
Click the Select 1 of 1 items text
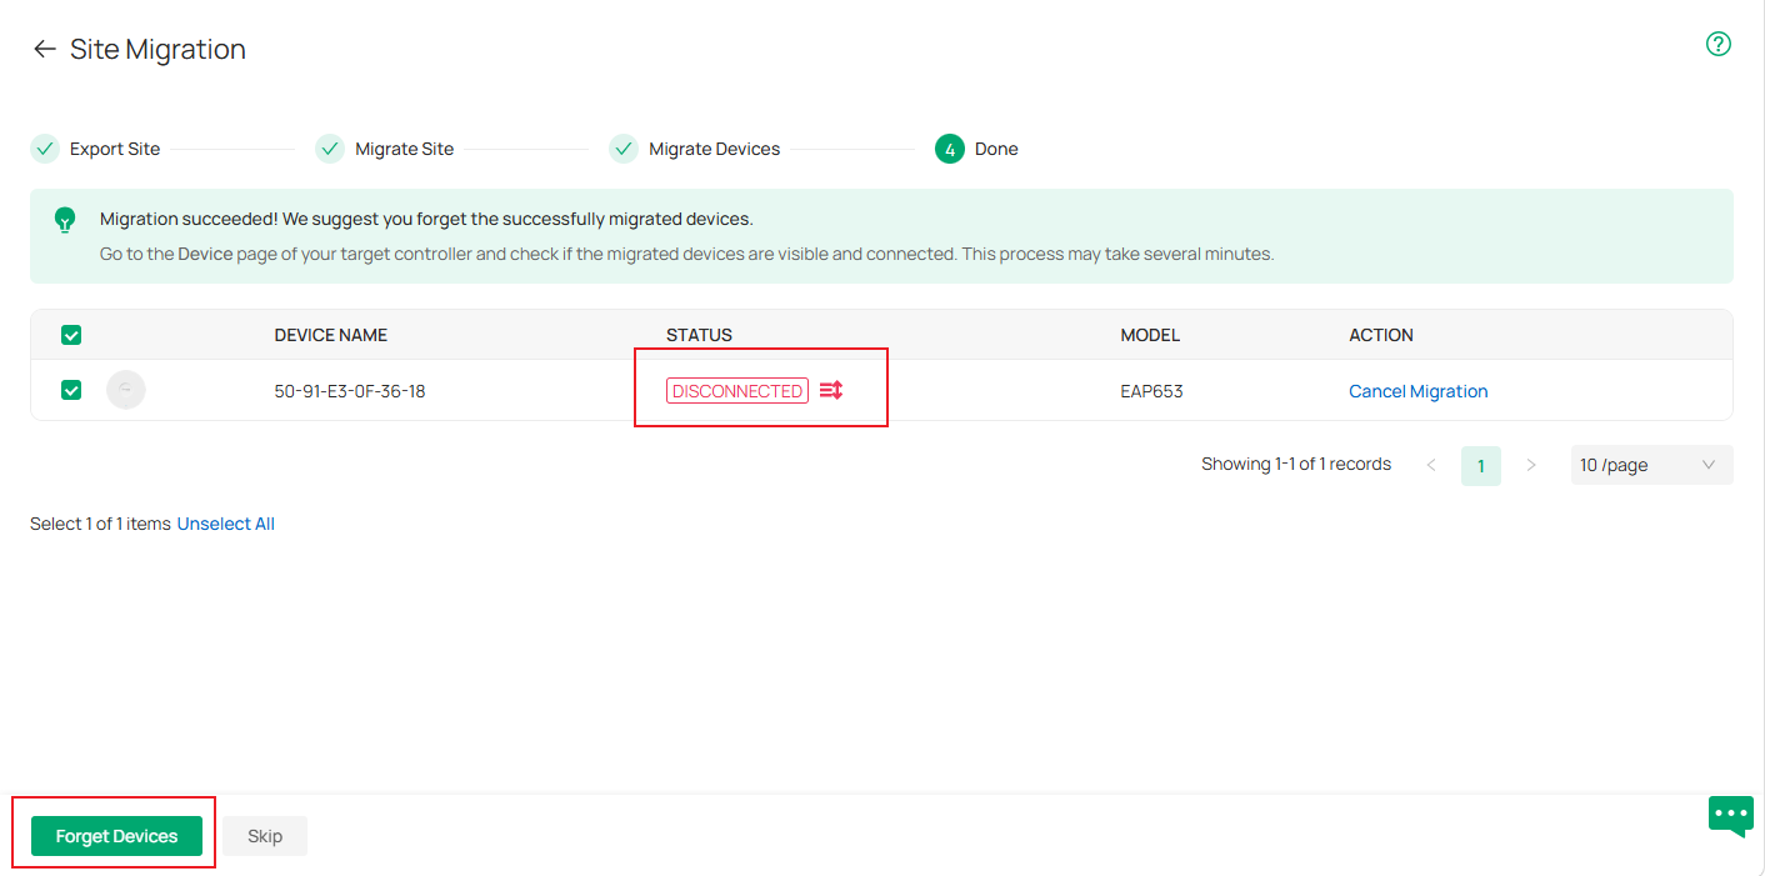coord(100,524)
